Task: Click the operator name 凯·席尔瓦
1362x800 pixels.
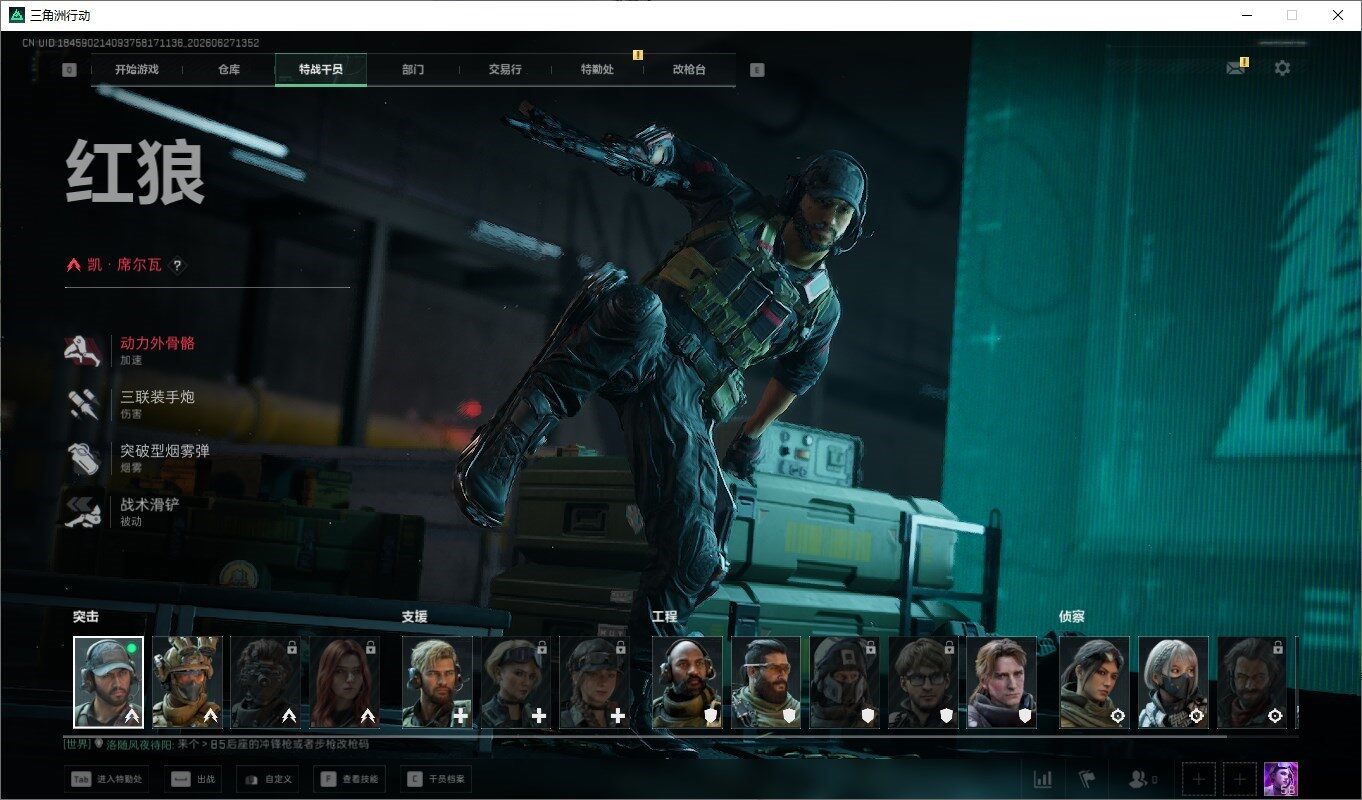Action: [124, 265]
